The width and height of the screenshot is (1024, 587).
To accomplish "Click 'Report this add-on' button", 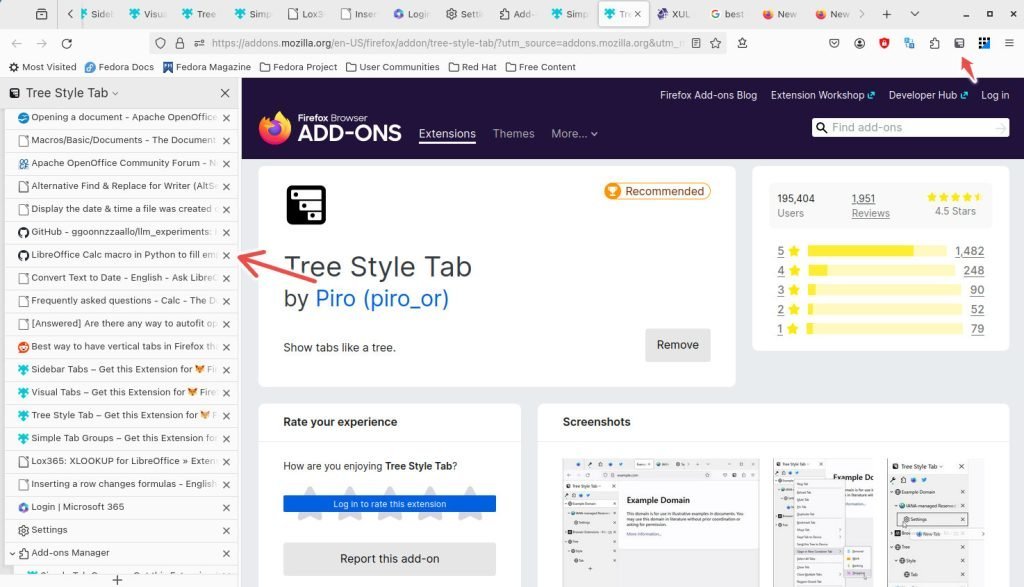I will click(x=389, y=559).
